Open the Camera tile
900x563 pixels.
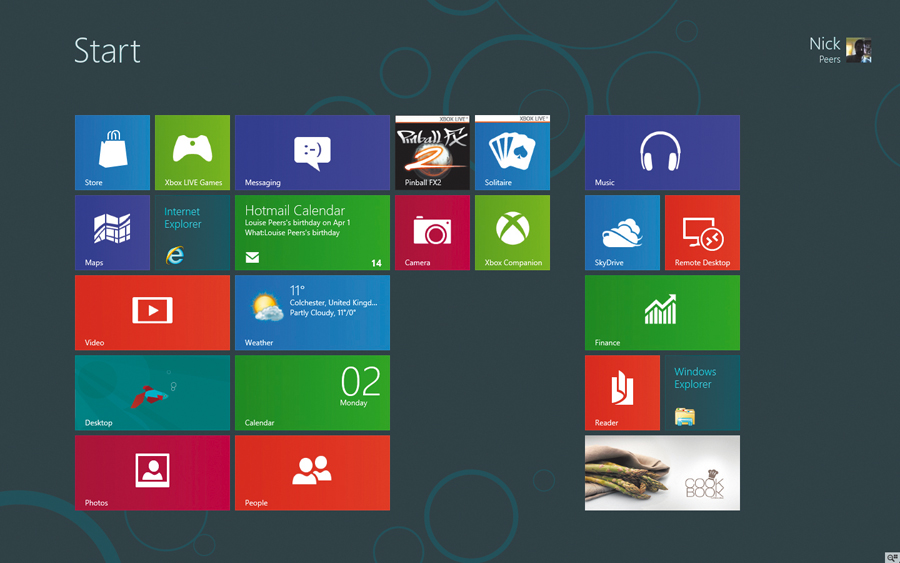[x=432, y=232]
